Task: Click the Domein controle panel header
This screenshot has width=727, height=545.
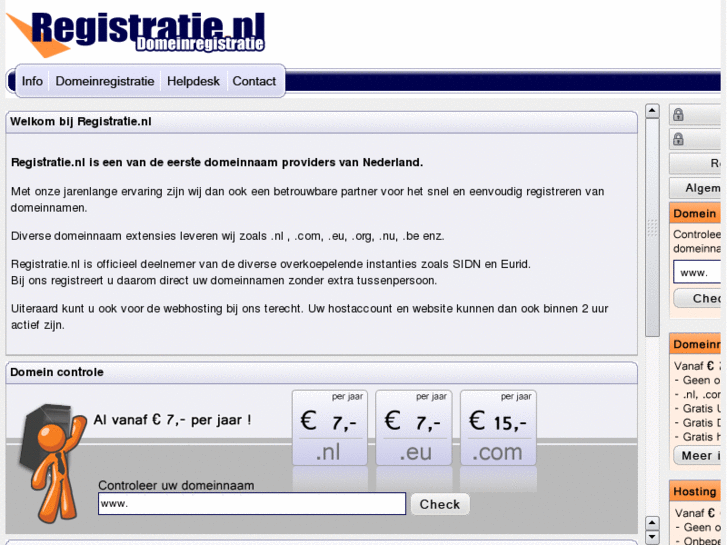Action: pos(321,372)
